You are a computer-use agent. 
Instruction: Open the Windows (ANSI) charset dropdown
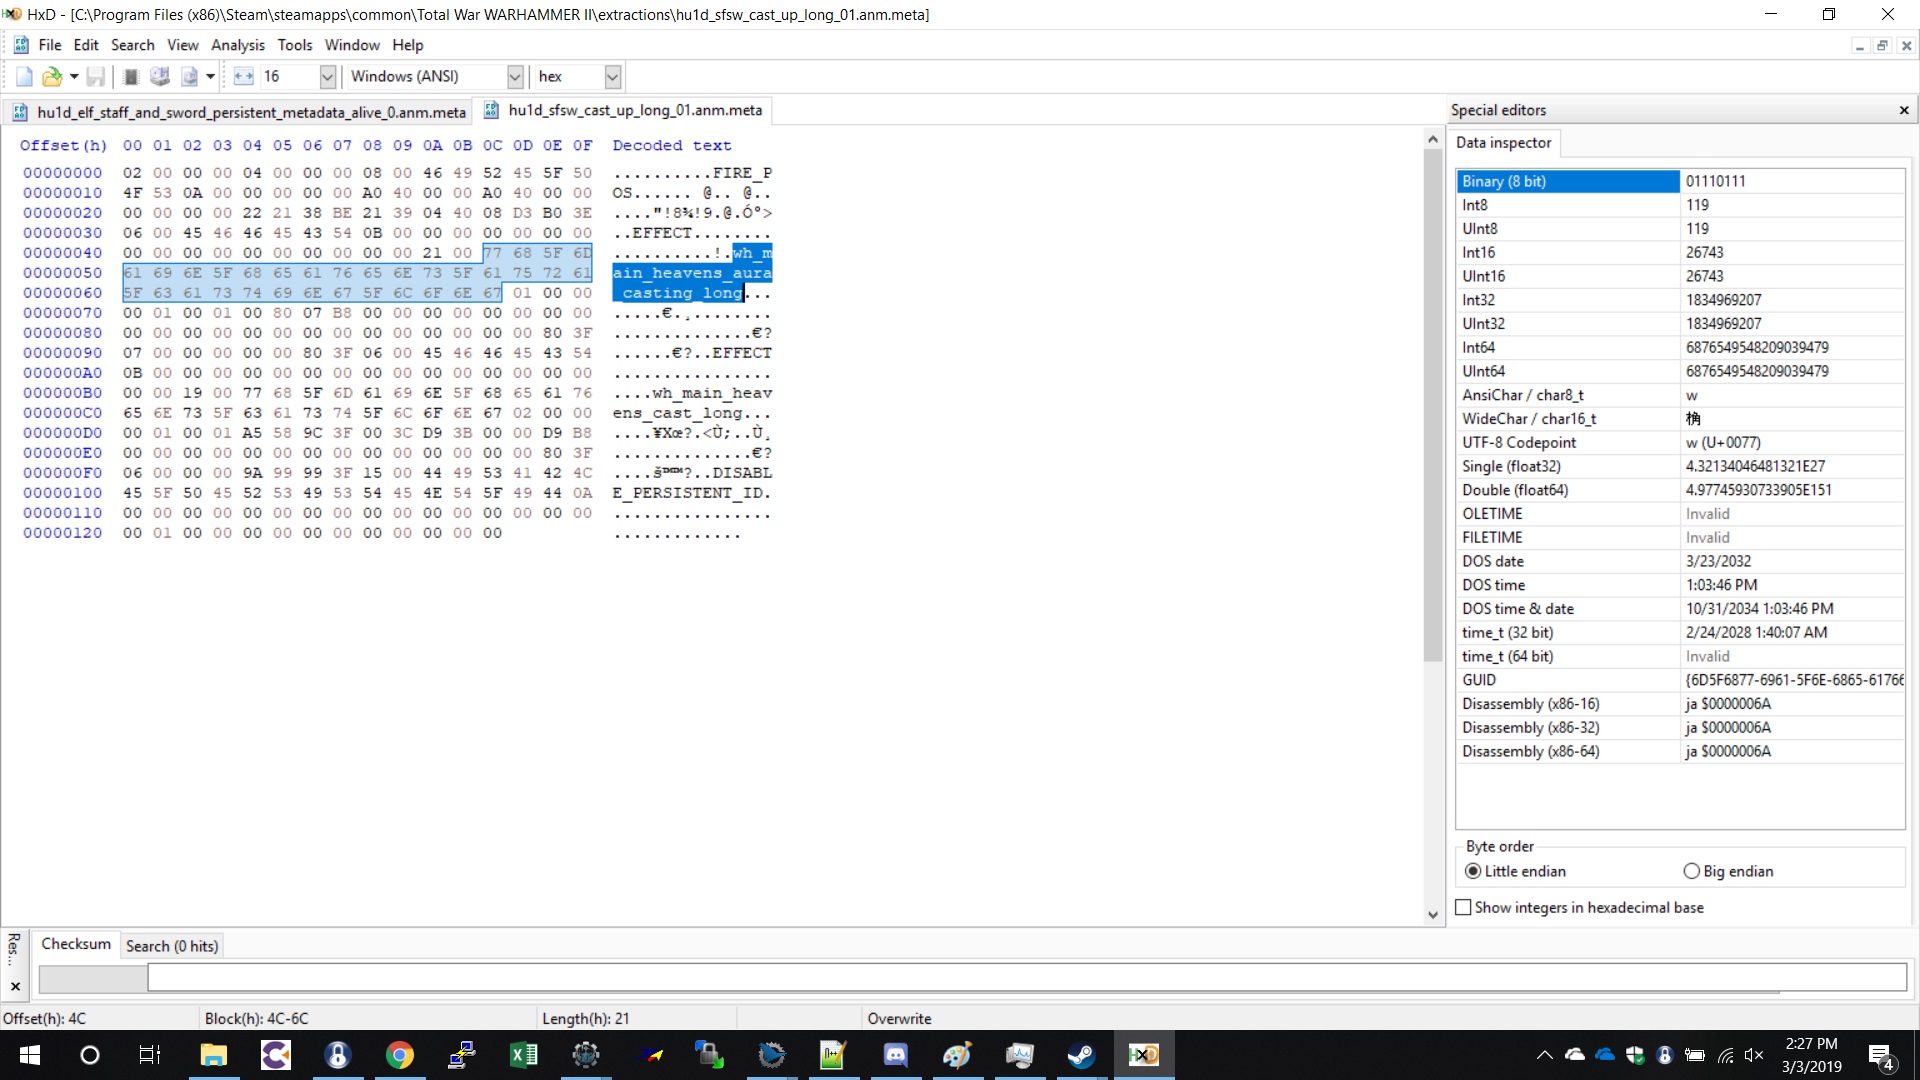[x=515, y=77]
